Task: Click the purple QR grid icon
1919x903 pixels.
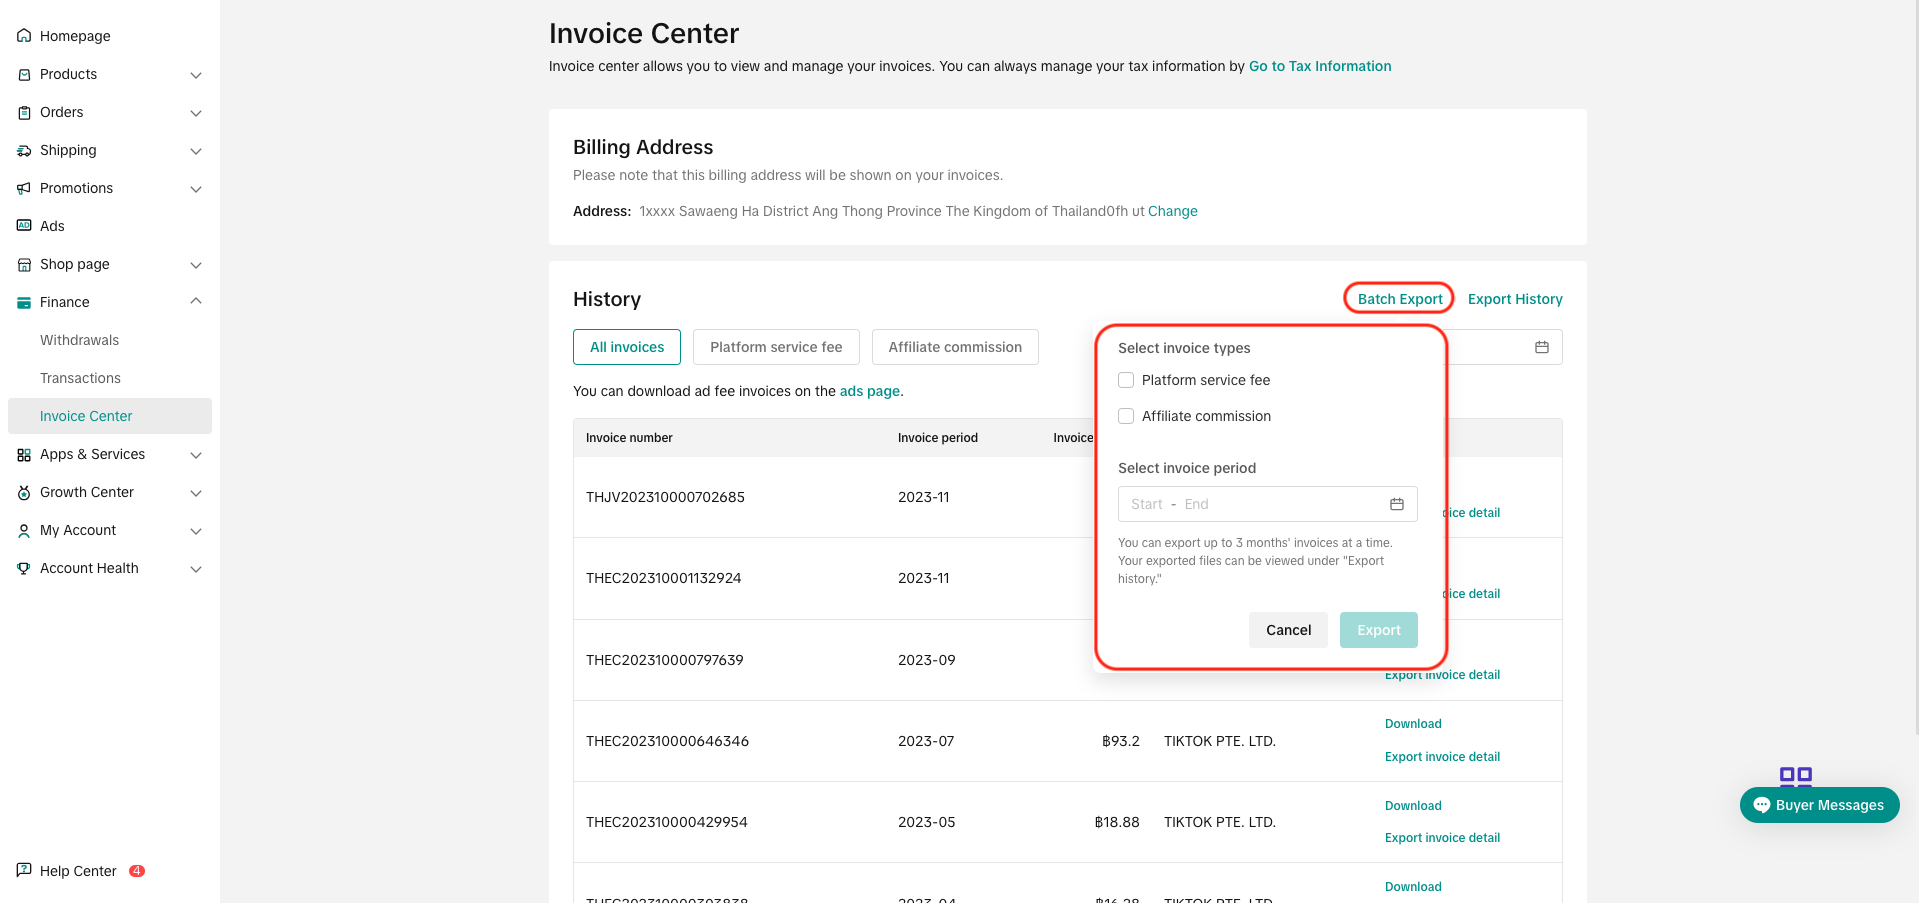Action: [x=1795, y=776]
